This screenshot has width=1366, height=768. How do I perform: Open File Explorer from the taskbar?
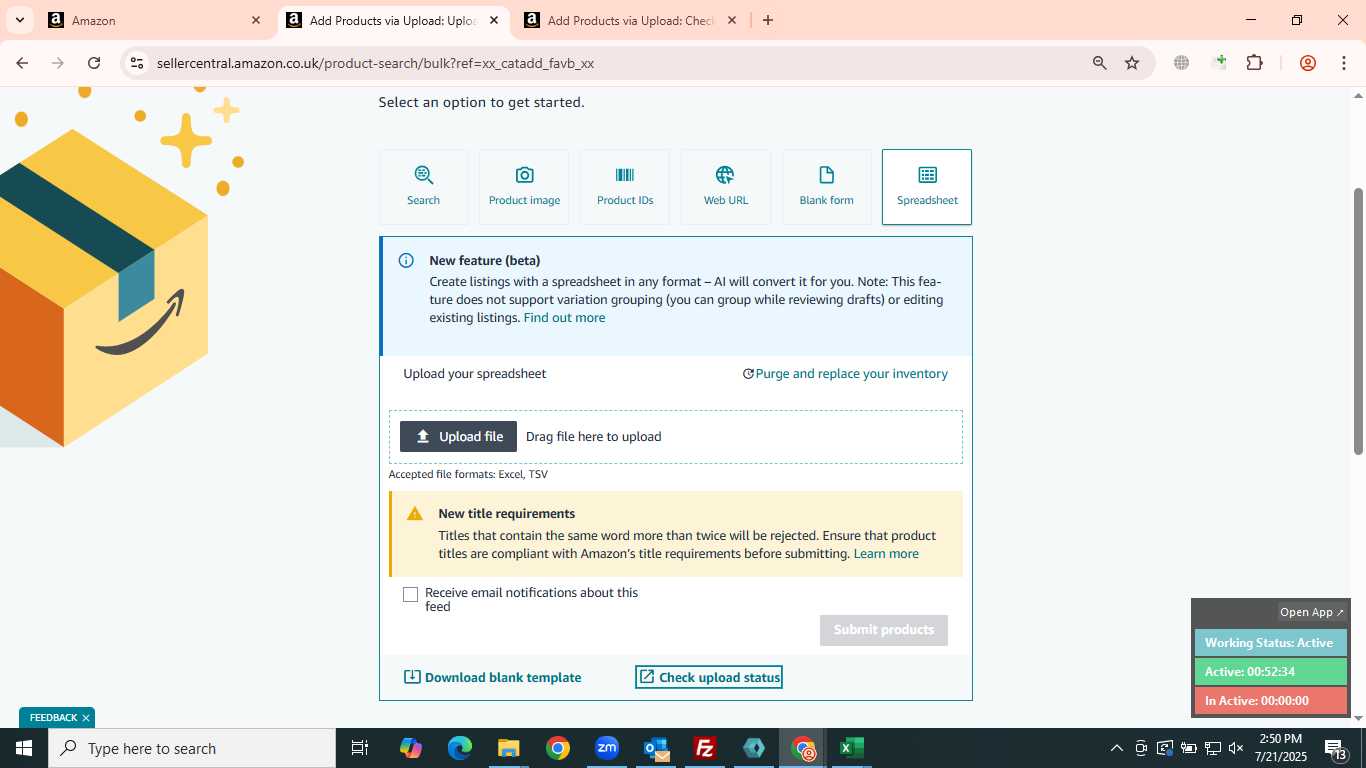click(509, 748)
